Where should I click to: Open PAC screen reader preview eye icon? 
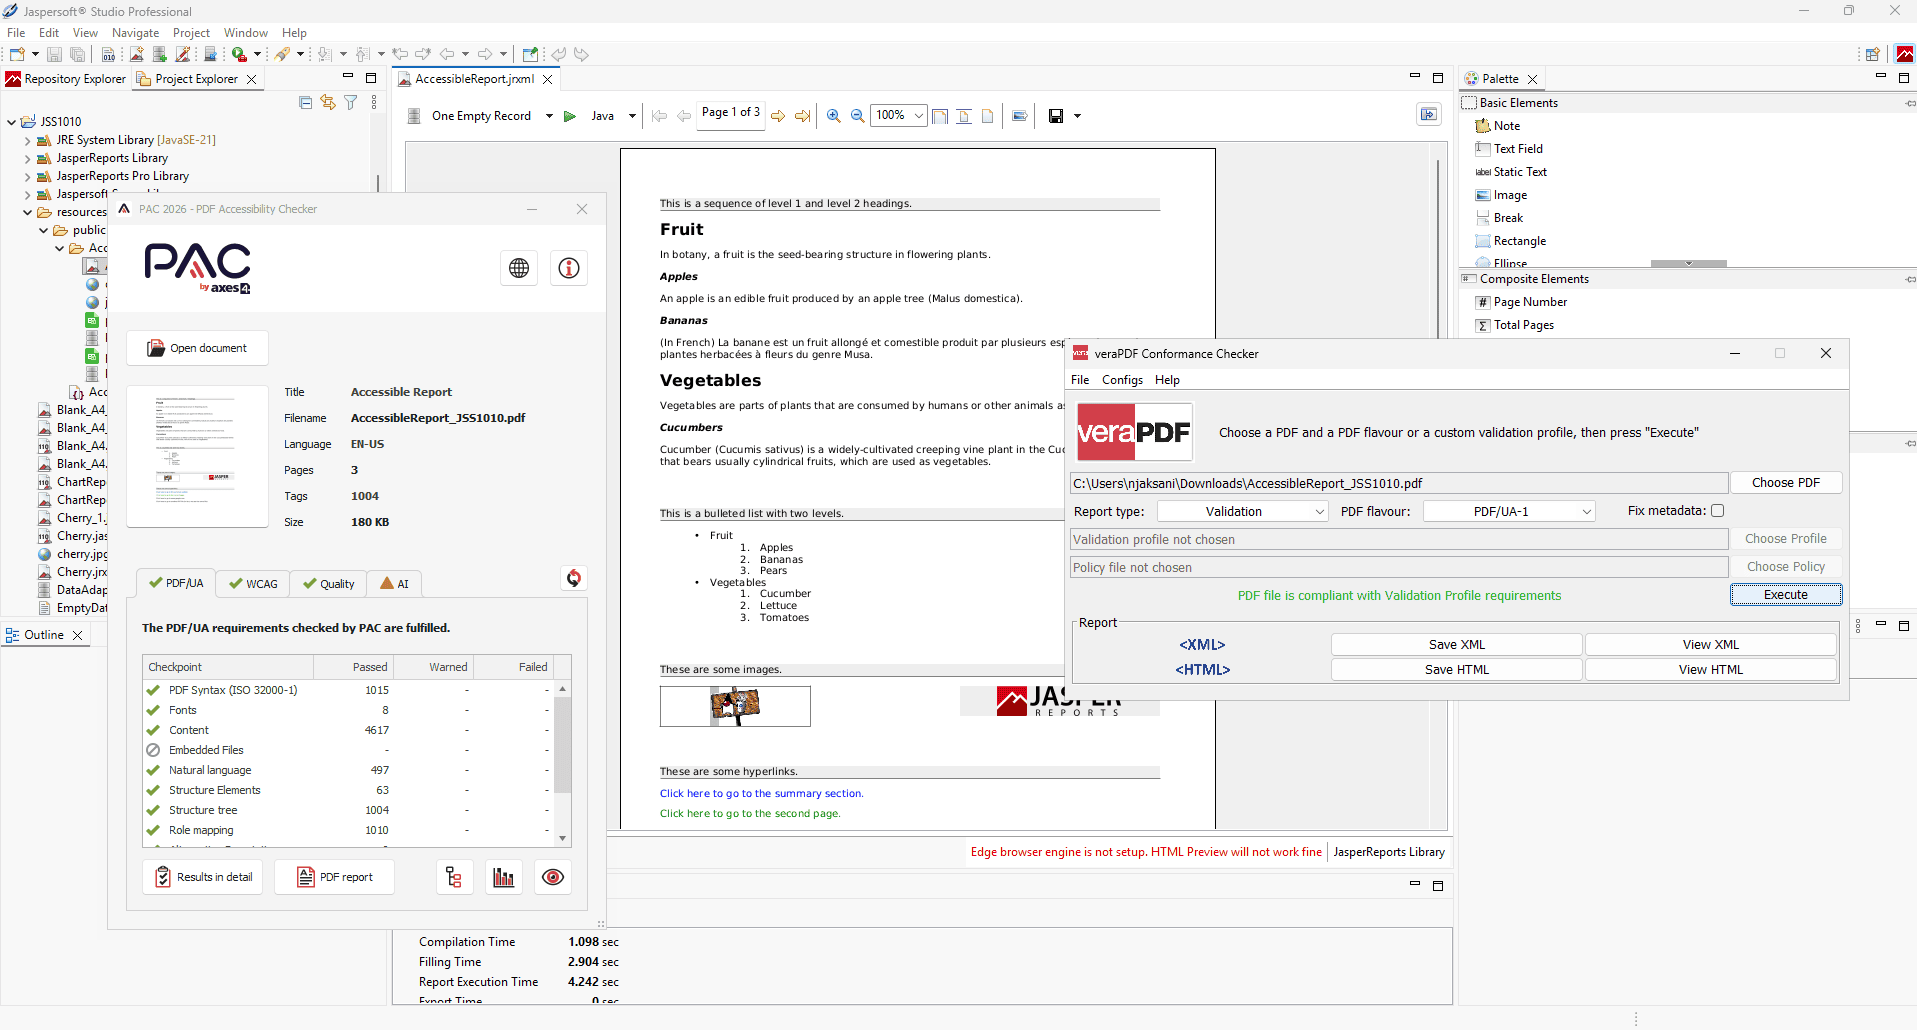click(x=553, y=877)
